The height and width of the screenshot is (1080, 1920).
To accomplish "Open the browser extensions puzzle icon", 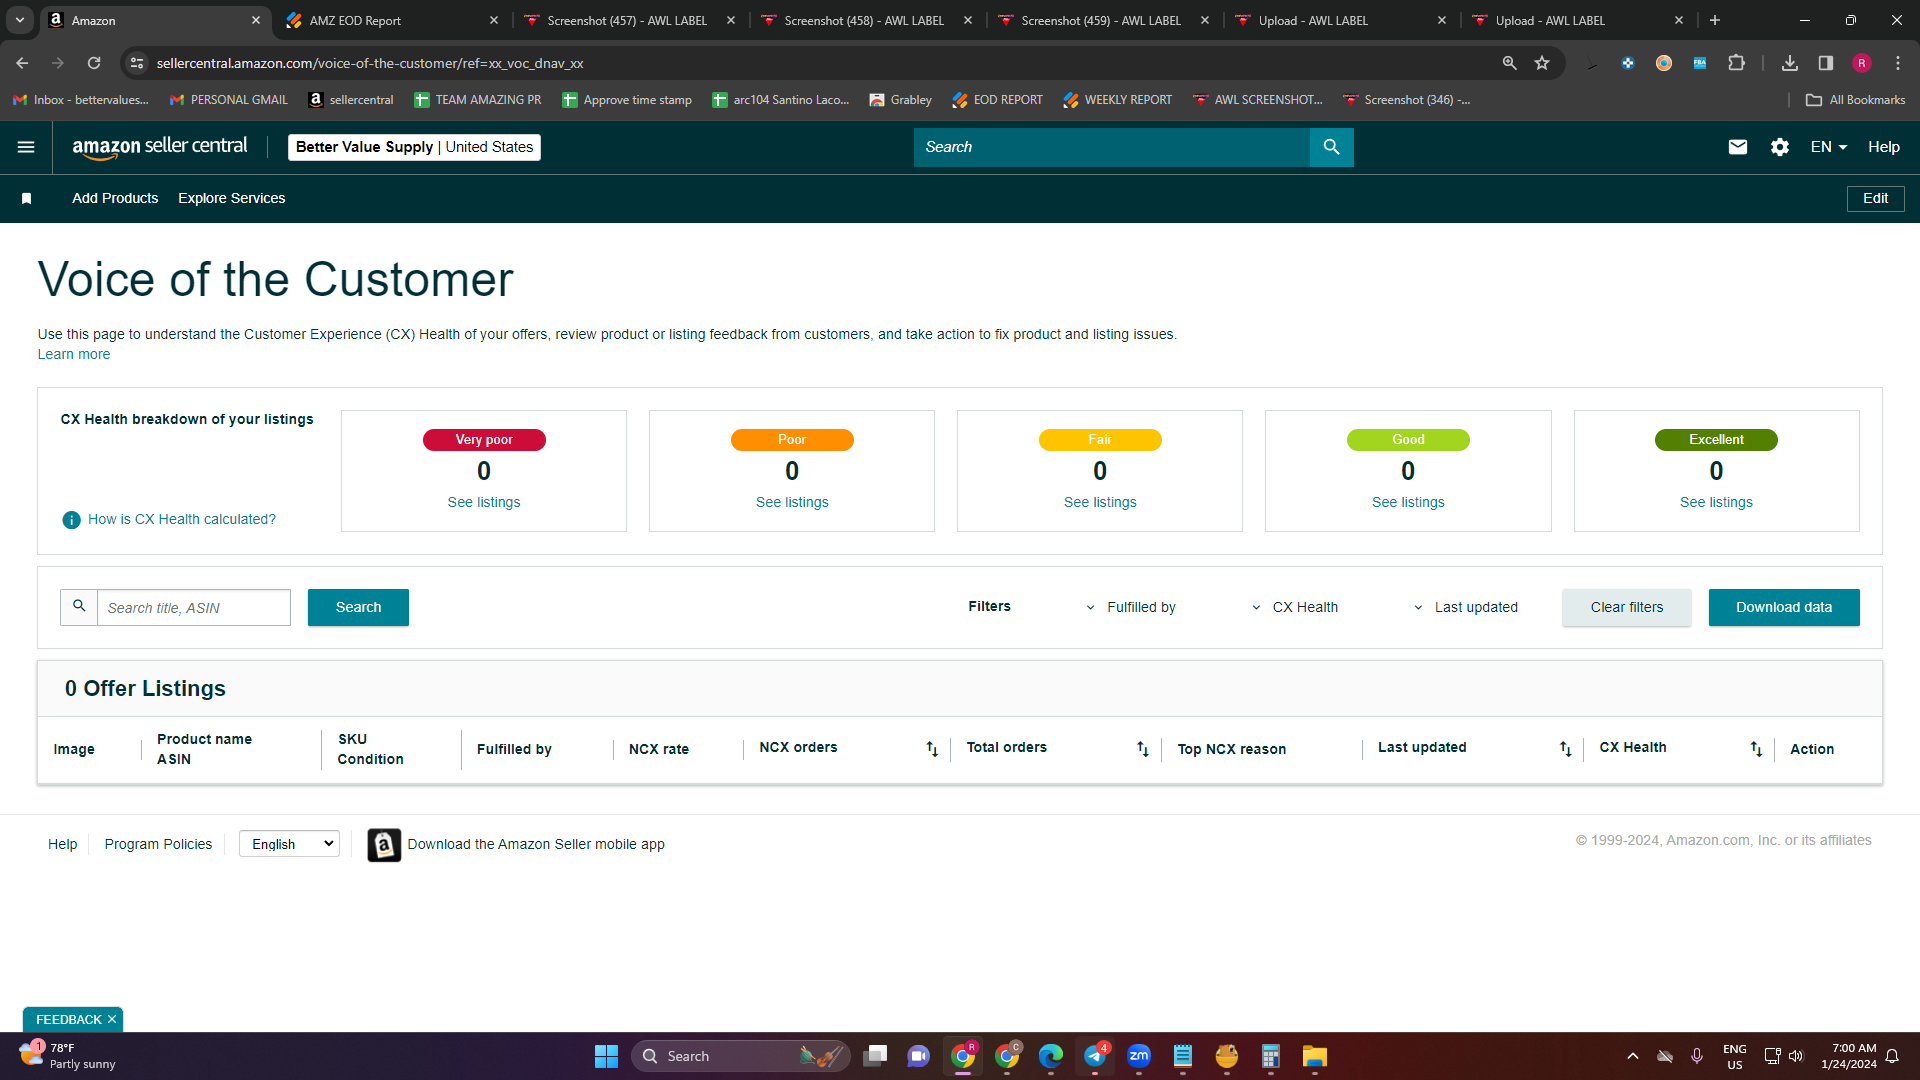I will click(x=1737, y=63).
